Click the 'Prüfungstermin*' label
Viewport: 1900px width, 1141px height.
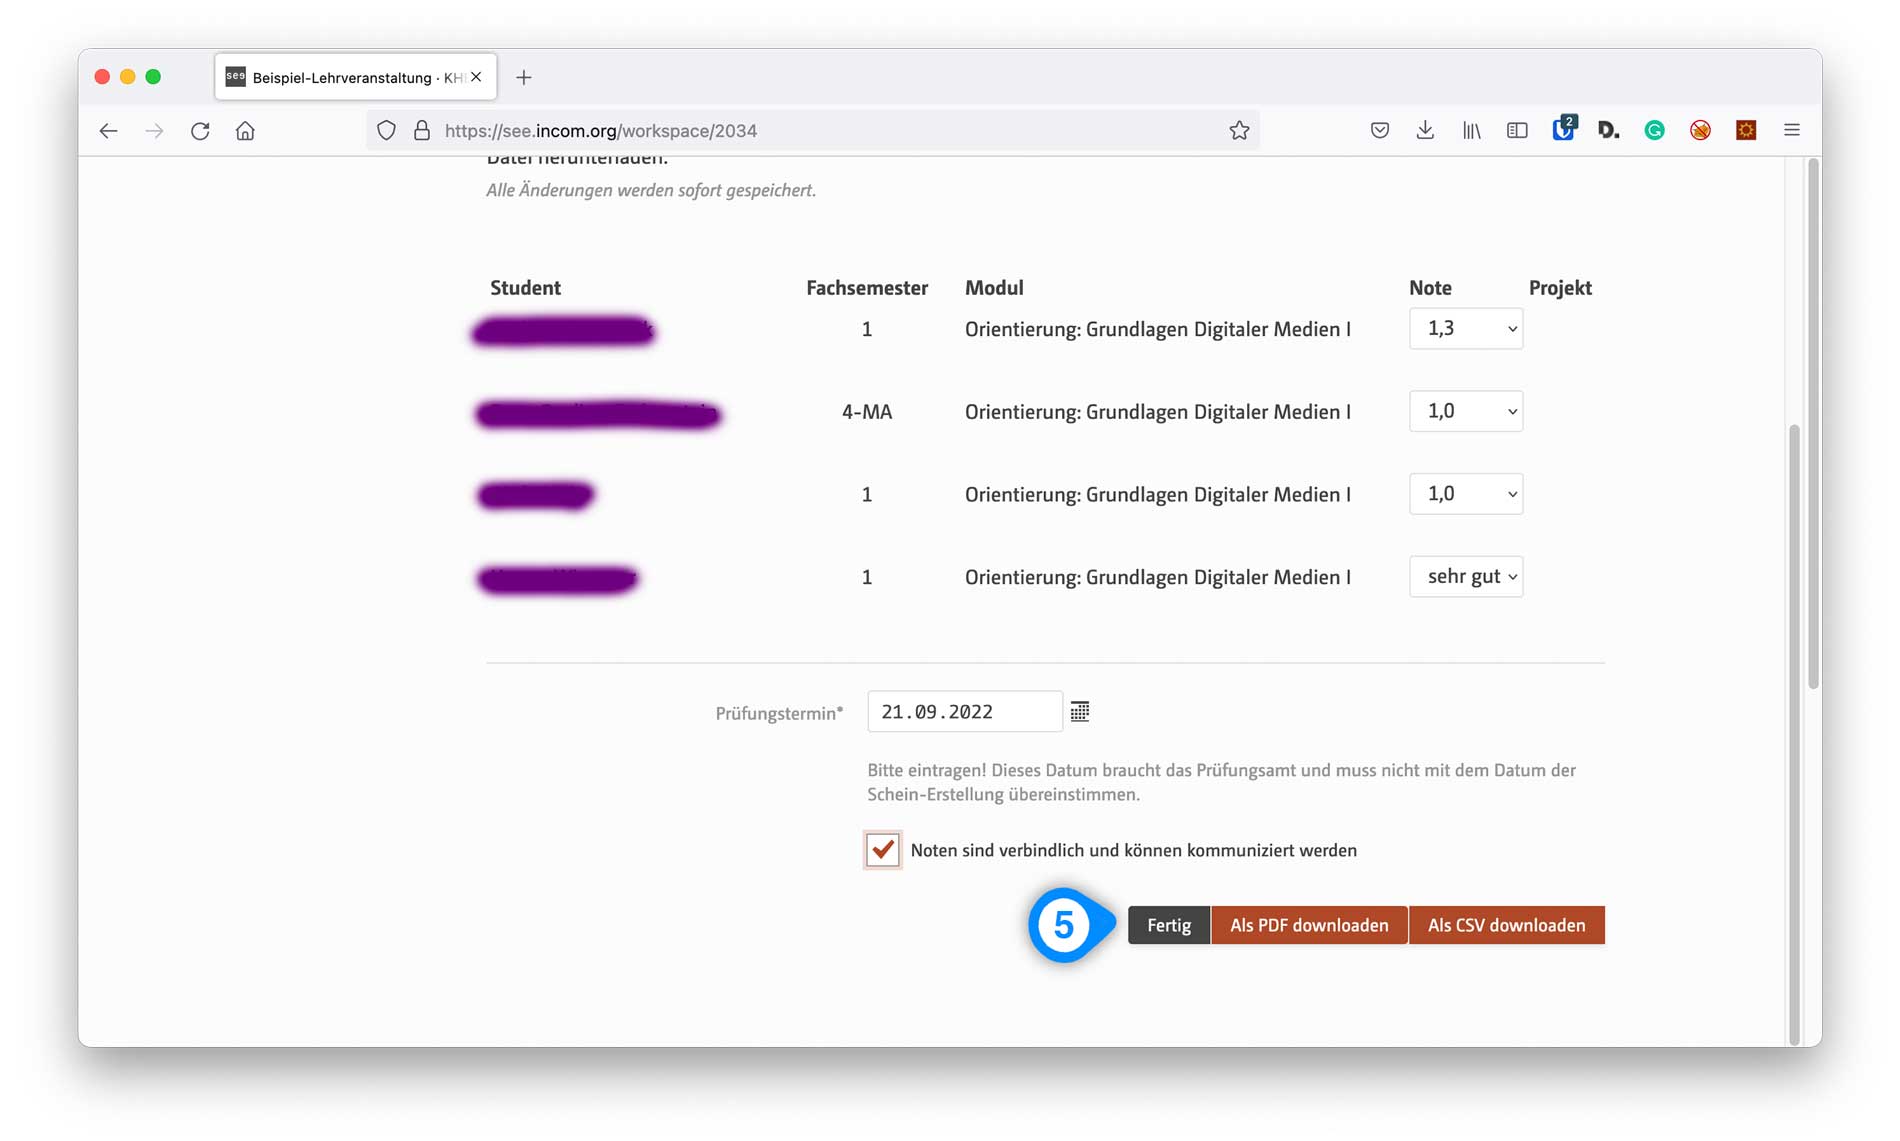pyautogui.click(x=779, y=713)
